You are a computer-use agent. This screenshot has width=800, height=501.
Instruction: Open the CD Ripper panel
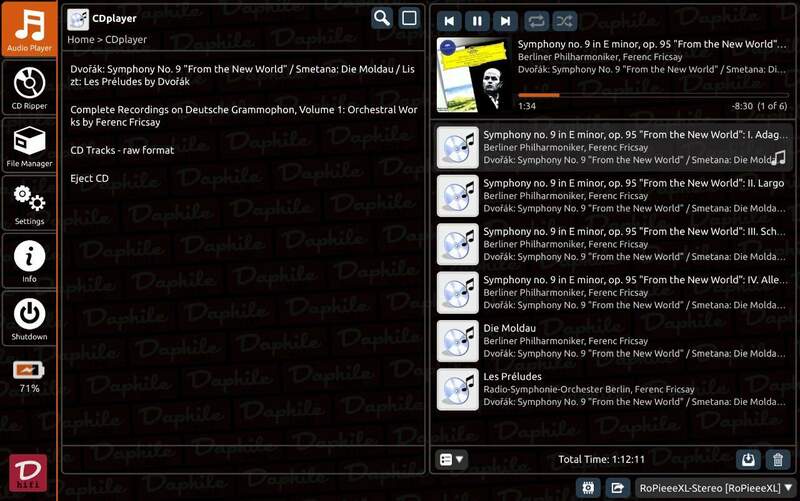click(x=29, y=87)
